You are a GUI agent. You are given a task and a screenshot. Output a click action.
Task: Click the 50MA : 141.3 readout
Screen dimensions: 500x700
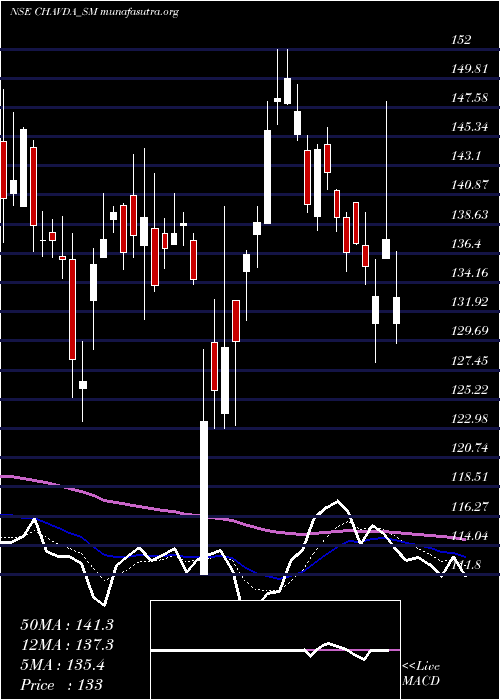pyautogui.click(x=67, y=625)
